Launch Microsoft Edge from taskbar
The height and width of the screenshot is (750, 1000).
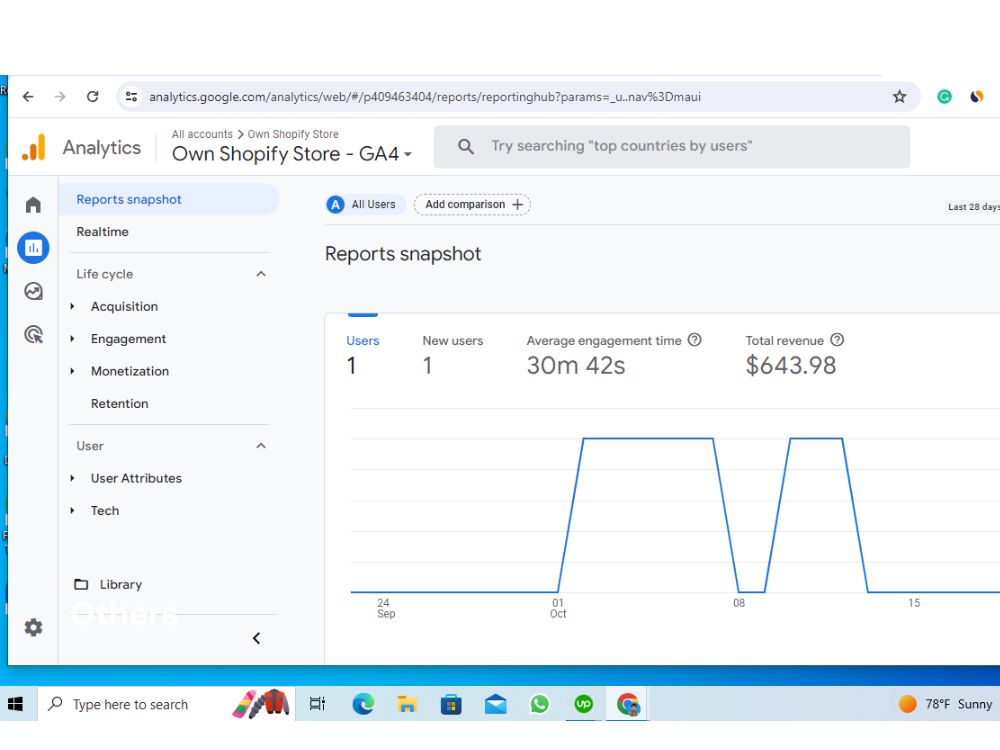[x=363, y=704]
